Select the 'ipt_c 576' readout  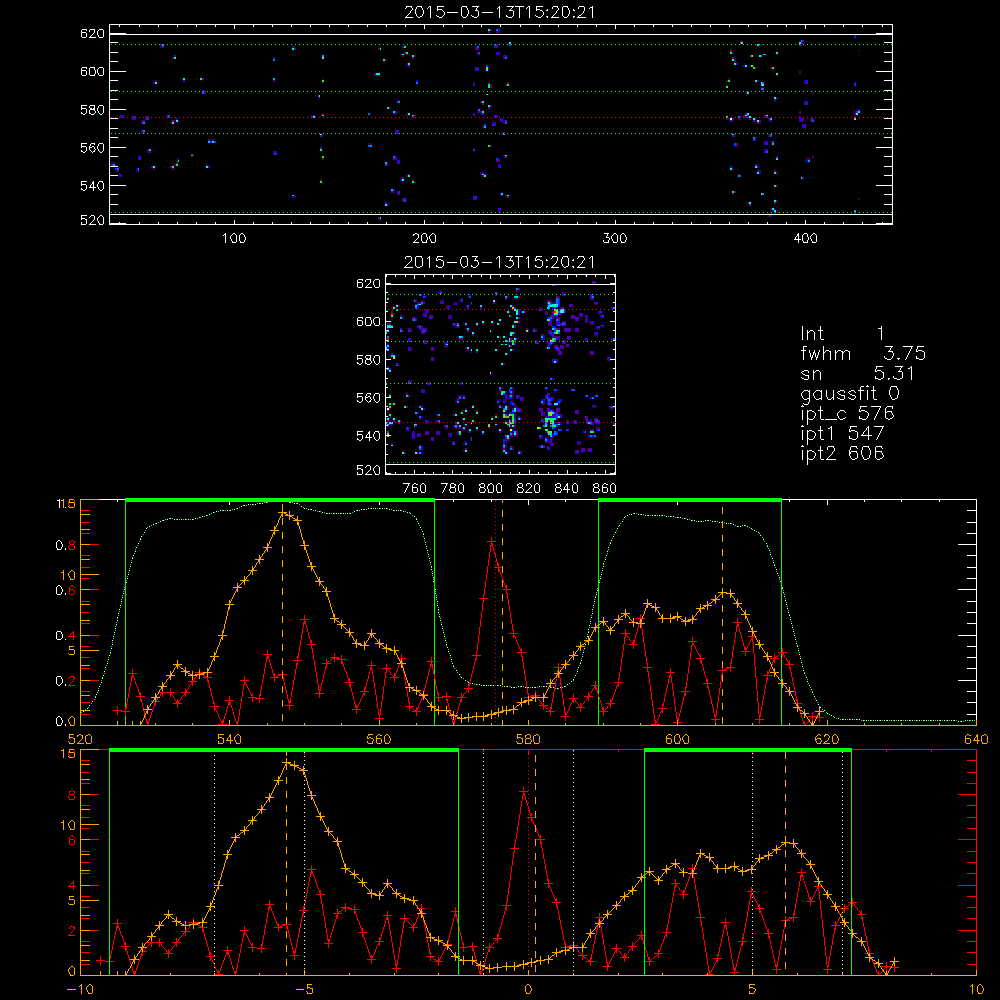click(x=848, y=414)
